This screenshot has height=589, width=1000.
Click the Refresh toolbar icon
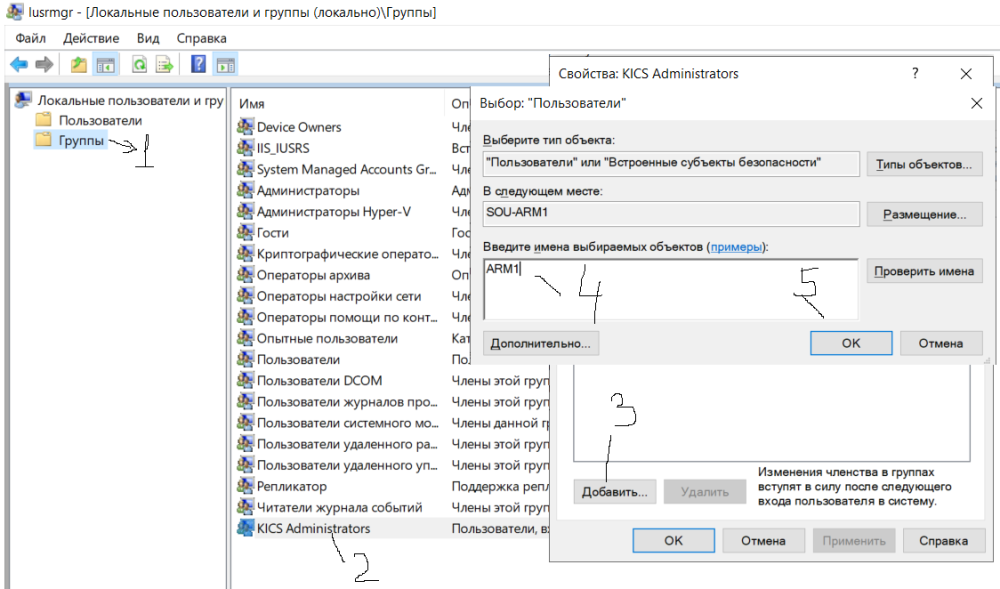[x=139, y=64]
